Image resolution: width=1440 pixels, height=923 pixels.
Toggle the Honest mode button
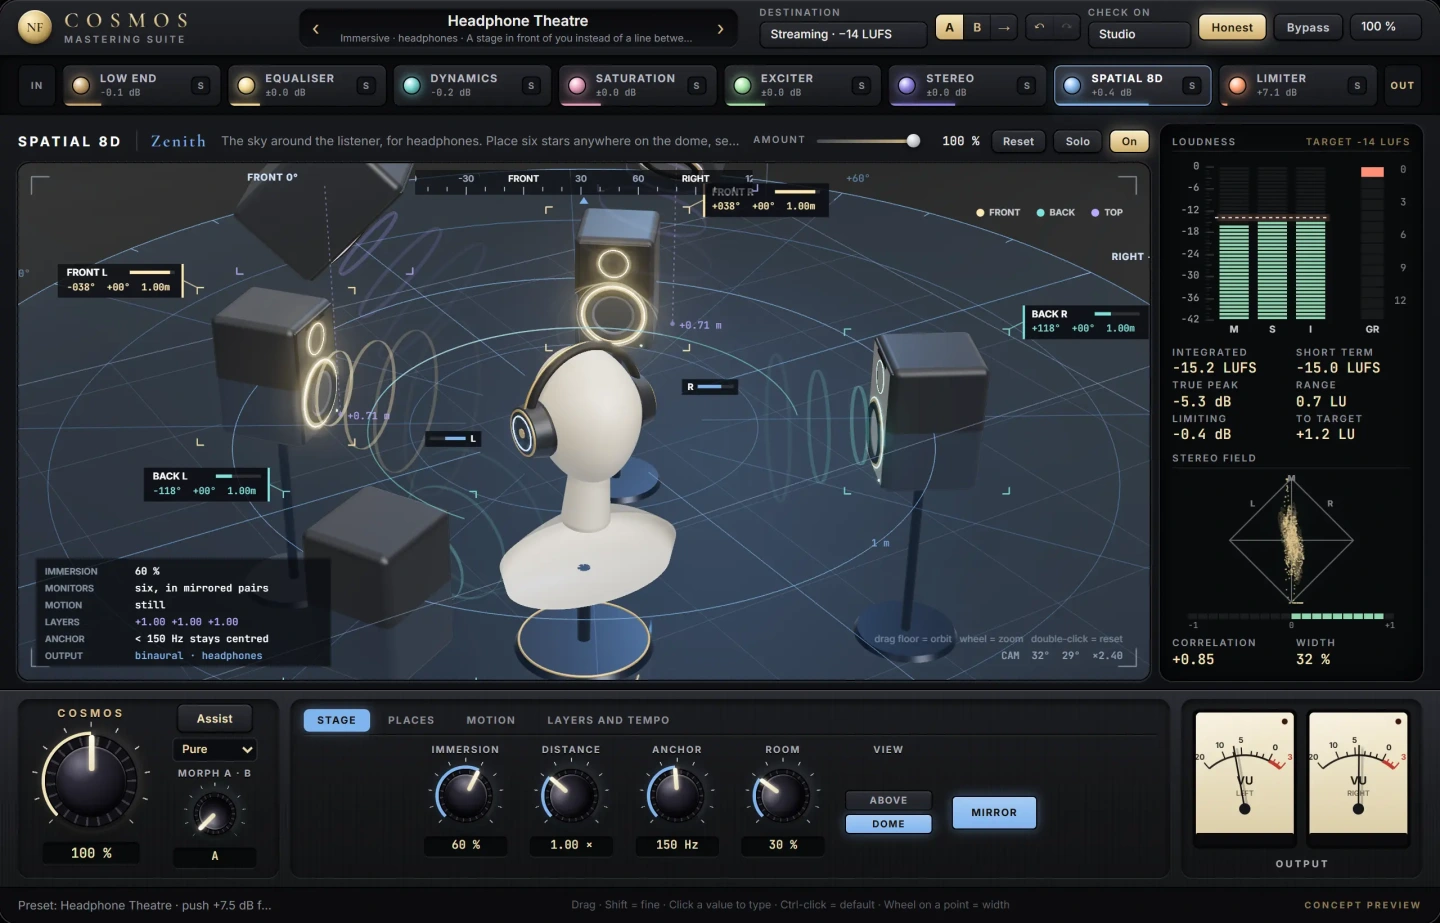point(1232,28)
